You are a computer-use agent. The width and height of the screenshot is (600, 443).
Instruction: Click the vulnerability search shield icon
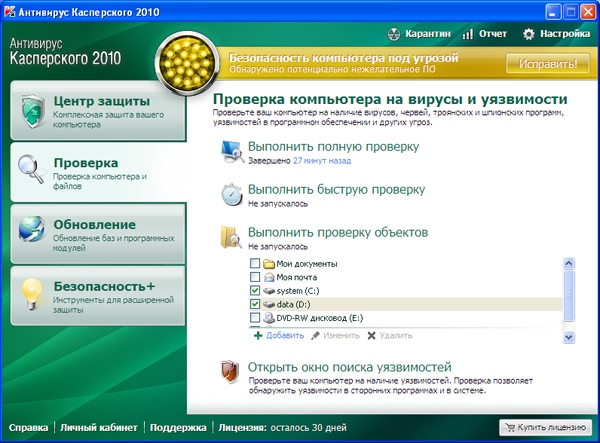coord(230,371)
